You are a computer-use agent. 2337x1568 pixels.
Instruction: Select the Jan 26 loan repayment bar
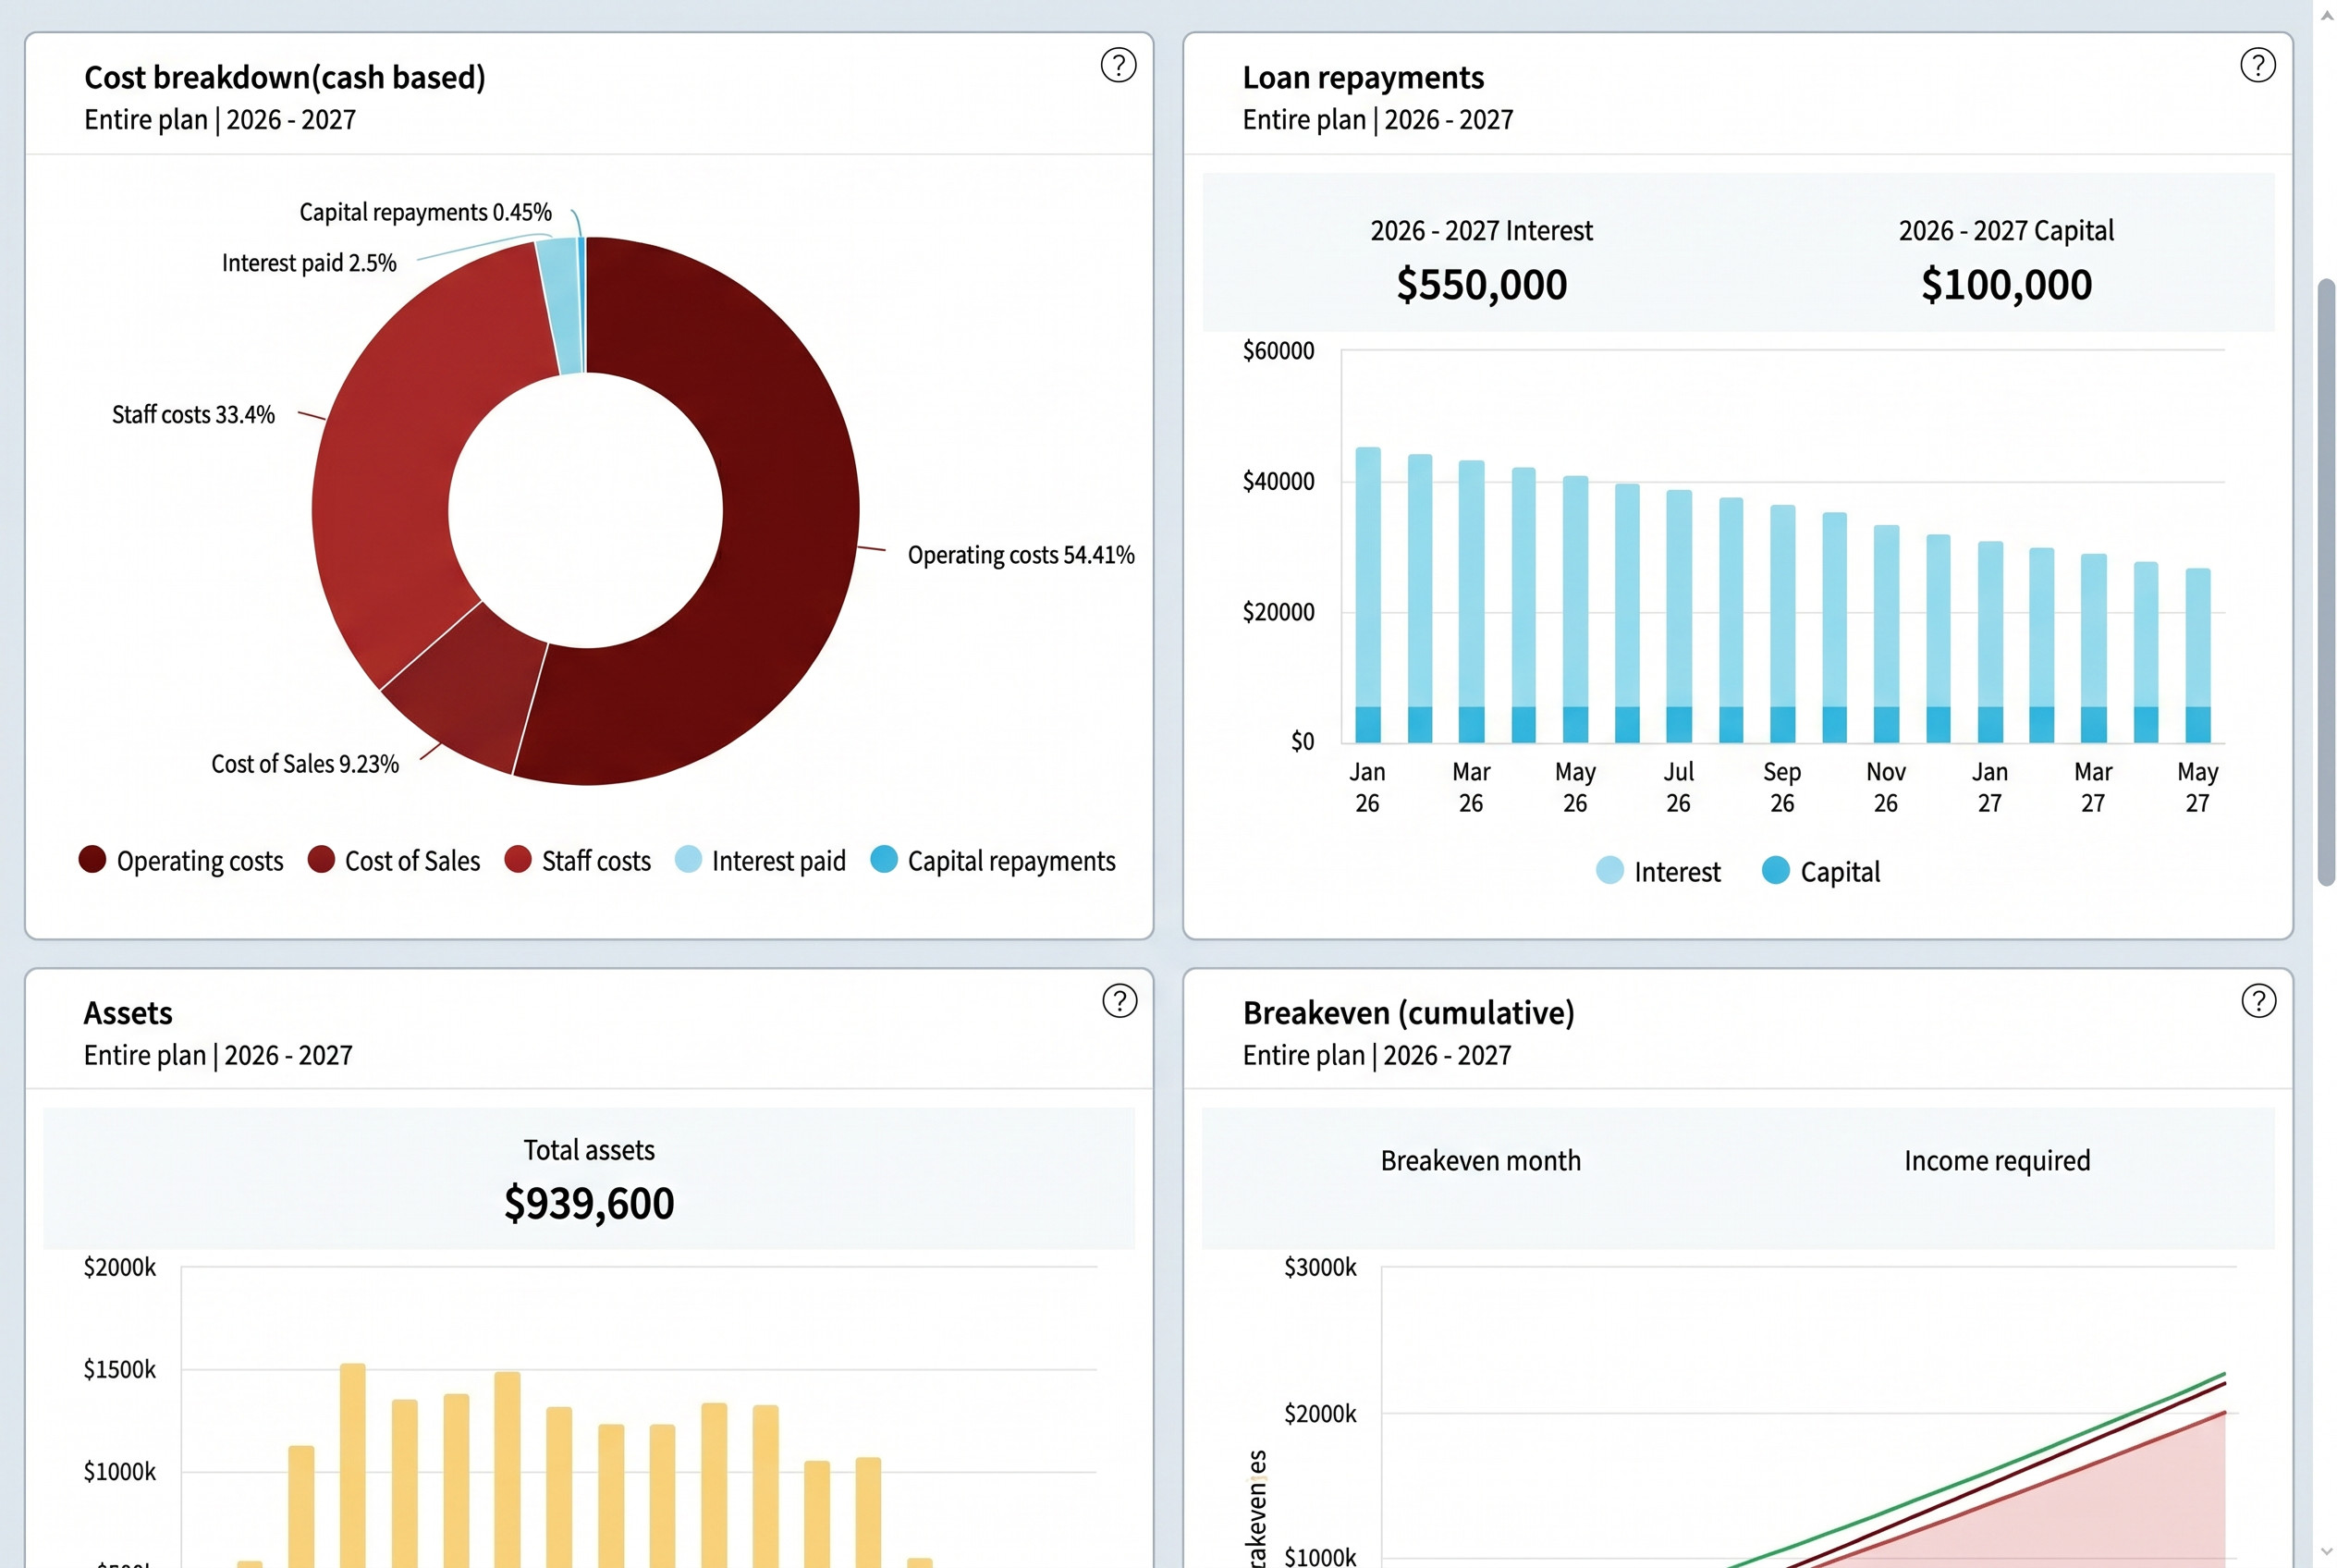click(1367, 595)
